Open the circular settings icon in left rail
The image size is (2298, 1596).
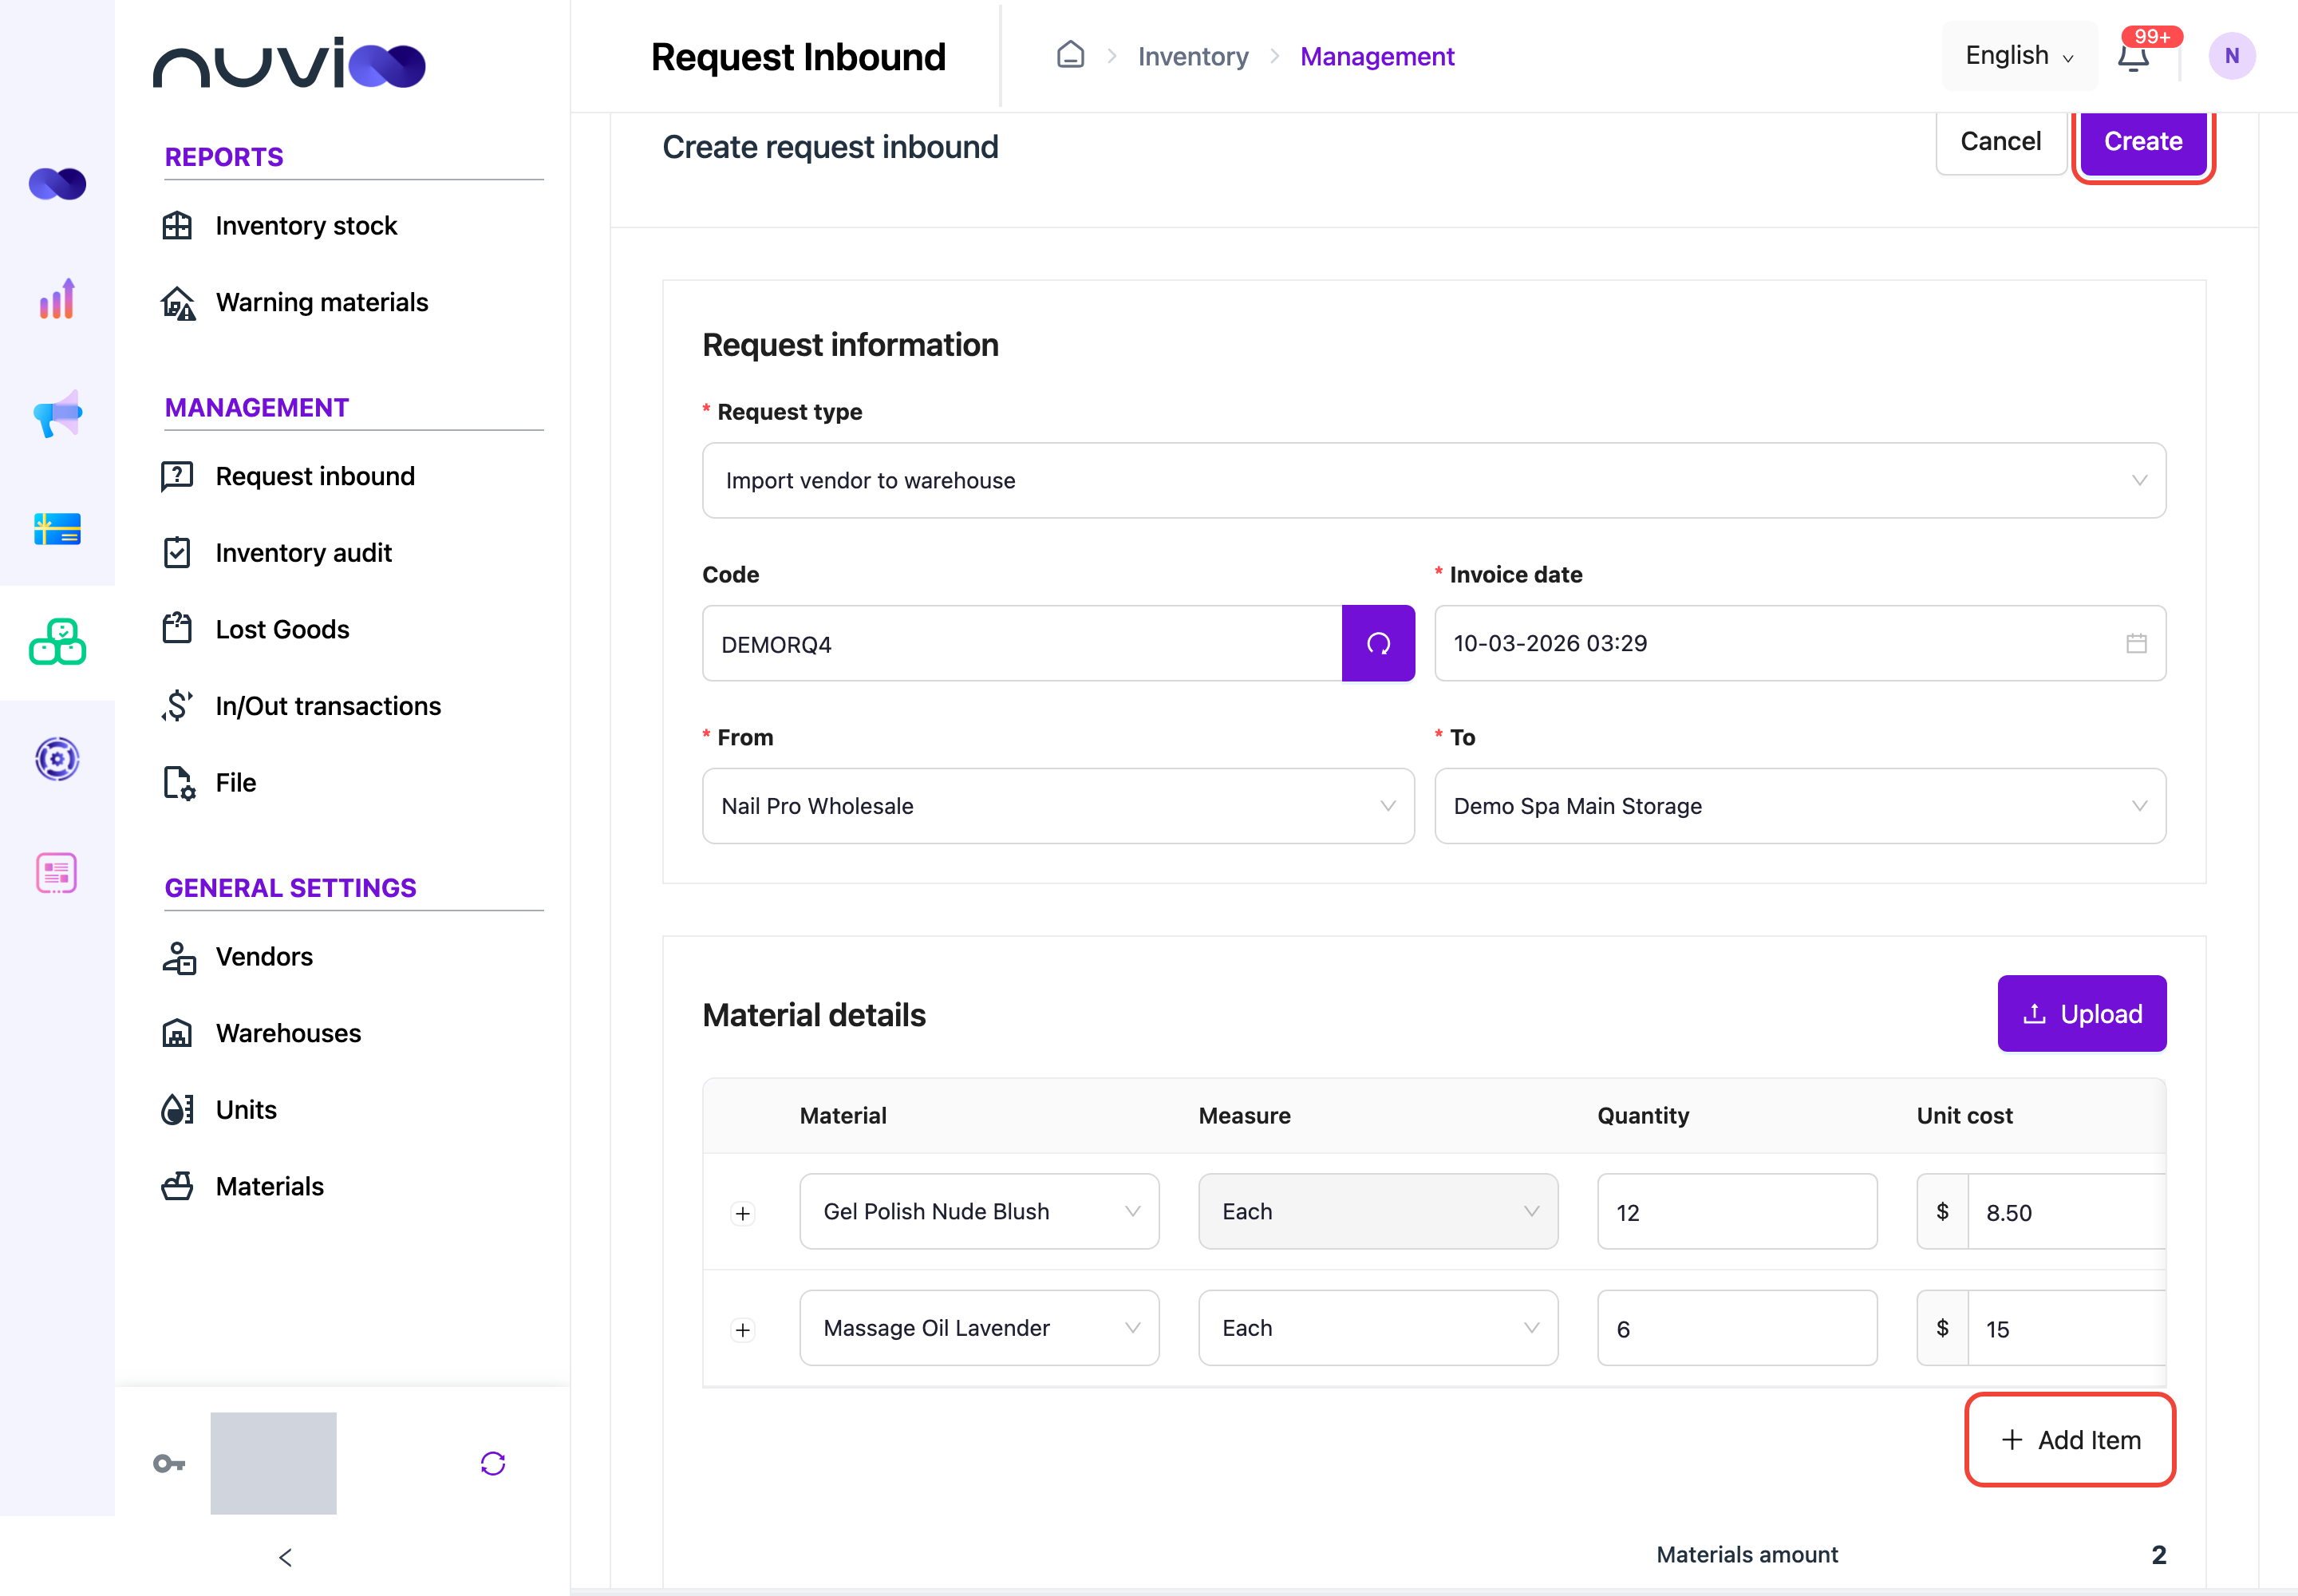coord(57,759)
